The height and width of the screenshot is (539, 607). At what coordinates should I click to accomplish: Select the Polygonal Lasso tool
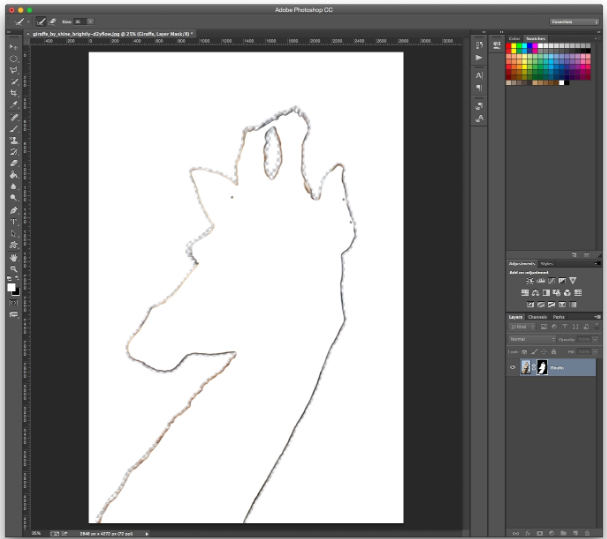[x=14, y=70]
